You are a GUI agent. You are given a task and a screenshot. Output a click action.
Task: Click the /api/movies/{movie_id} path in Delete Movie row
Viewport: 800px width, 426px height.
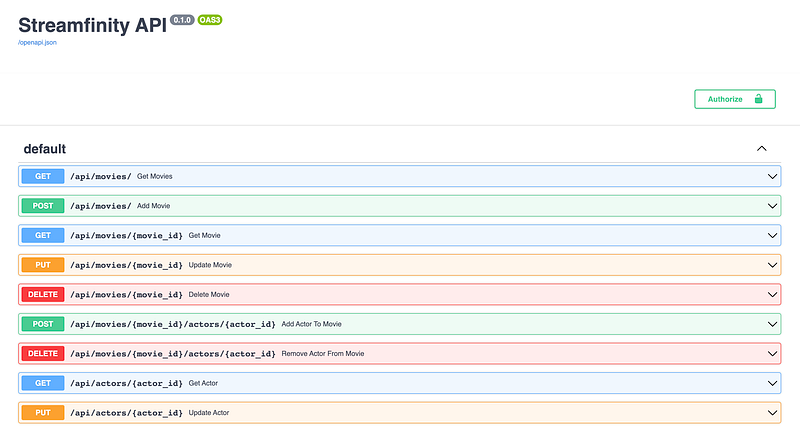coord(126,295)
